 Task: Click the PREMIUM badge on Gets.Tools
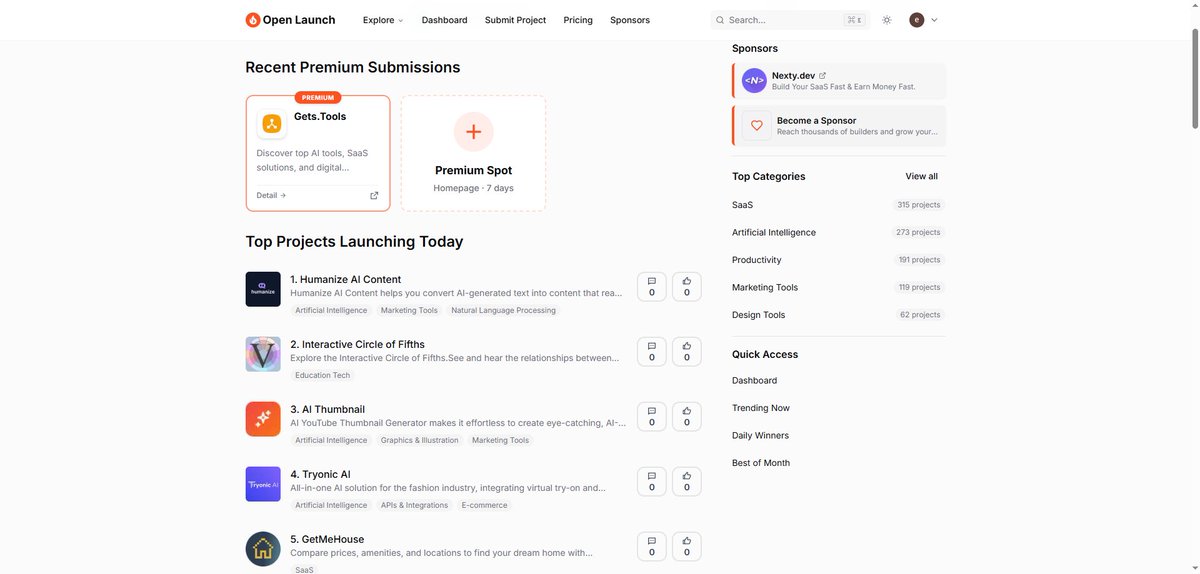coord(318,97)
